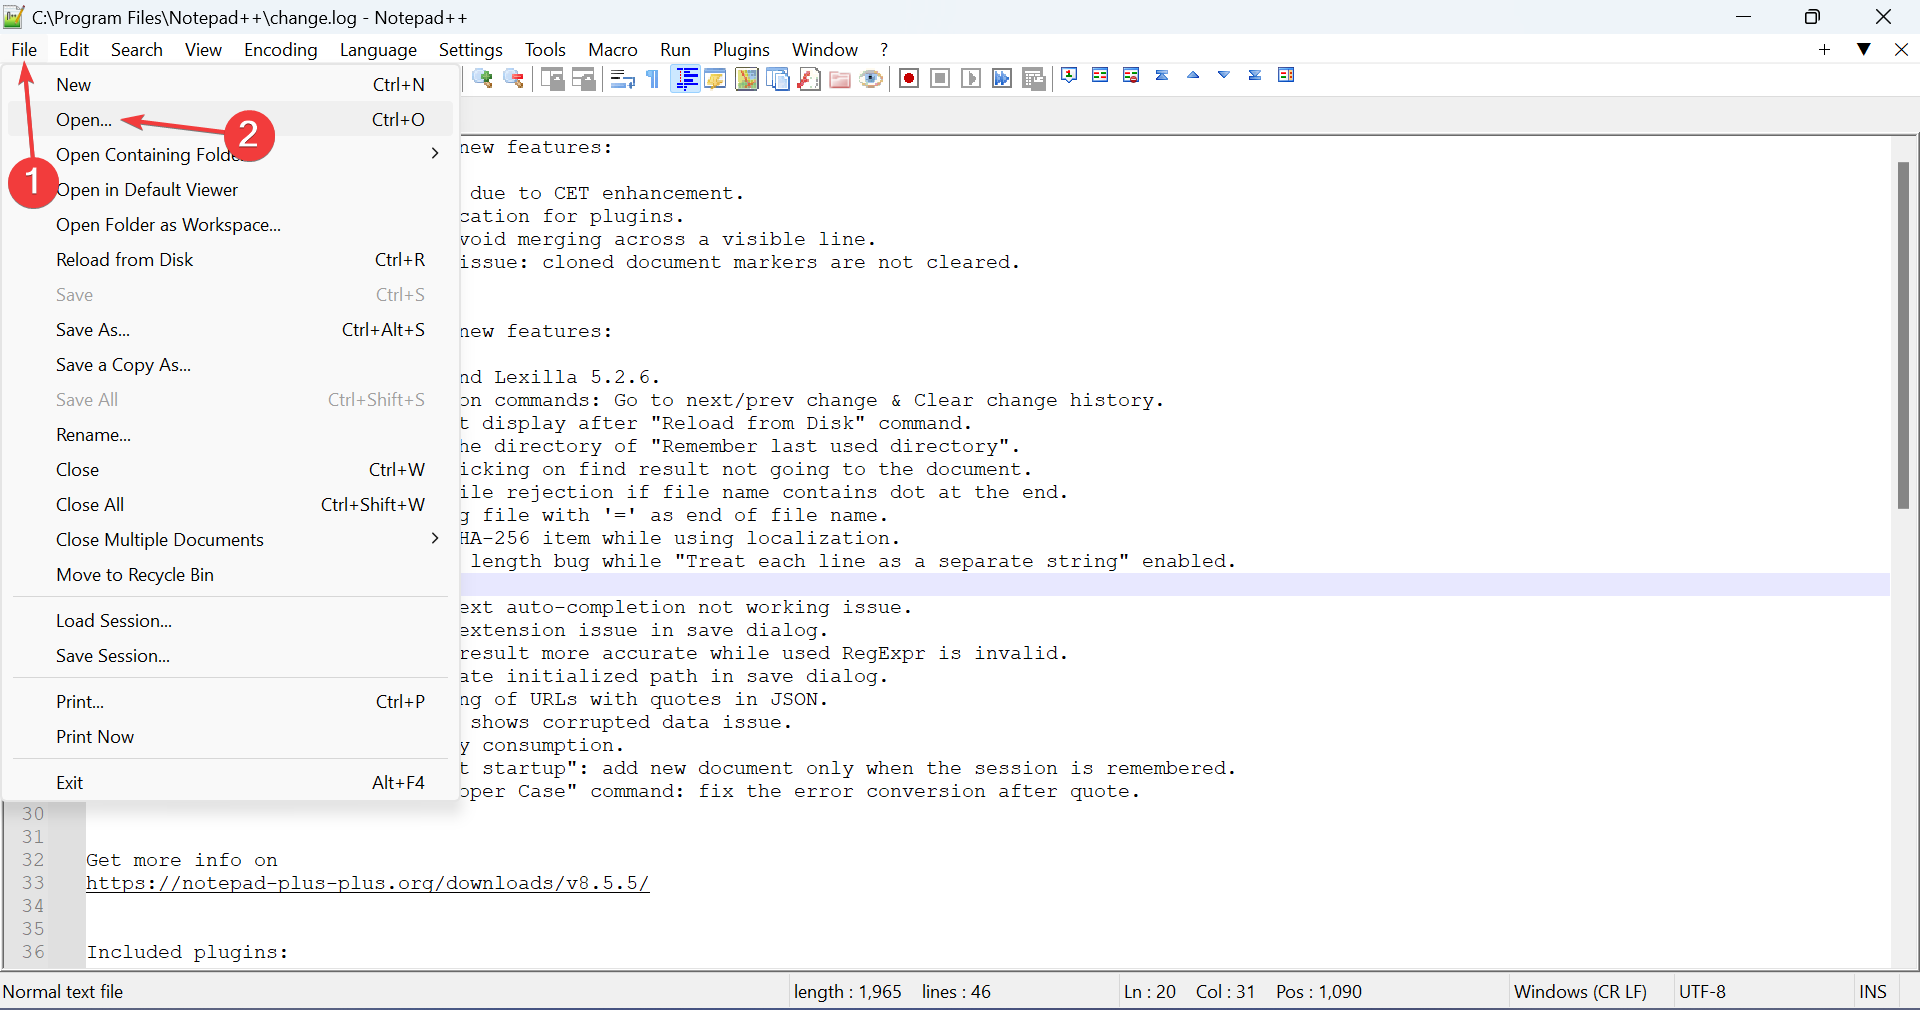Screen dimensions: 1920x1010
Task: Open the Settings menu
Action: pos(471,49)
